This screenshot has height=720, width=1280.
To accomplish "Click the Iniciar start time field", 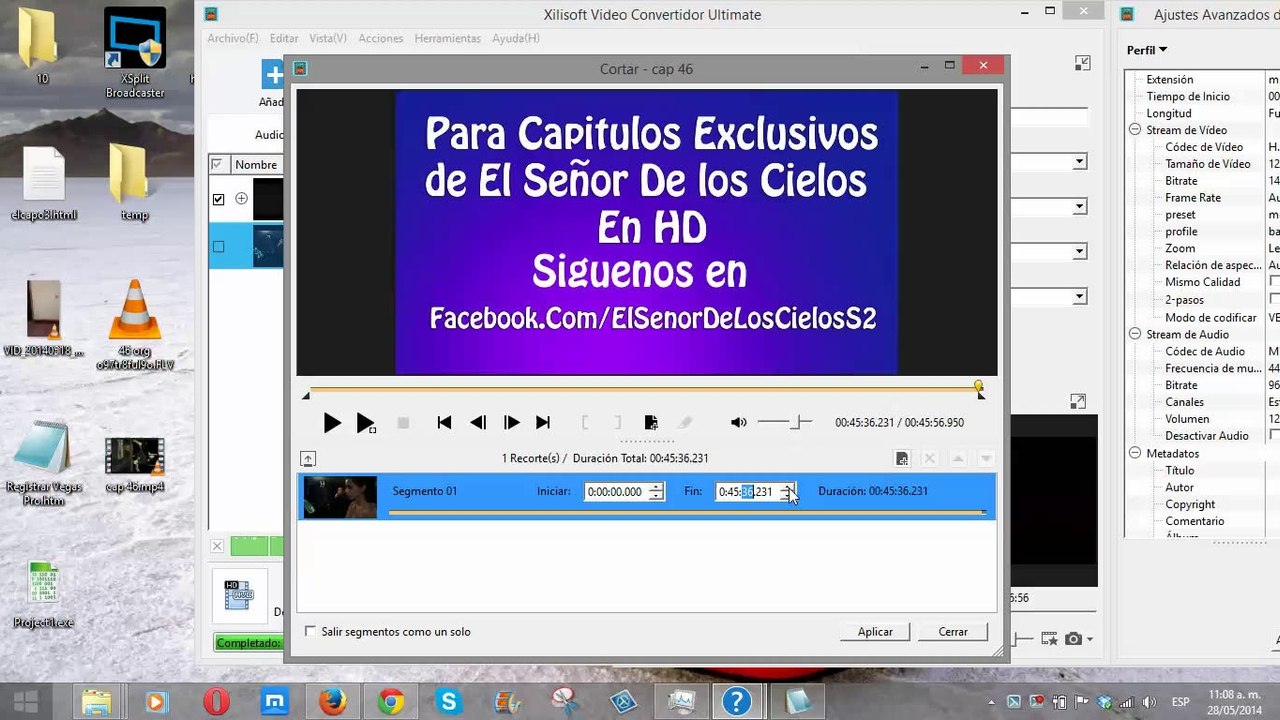I will pyautogui.click(x=616, y=492).
